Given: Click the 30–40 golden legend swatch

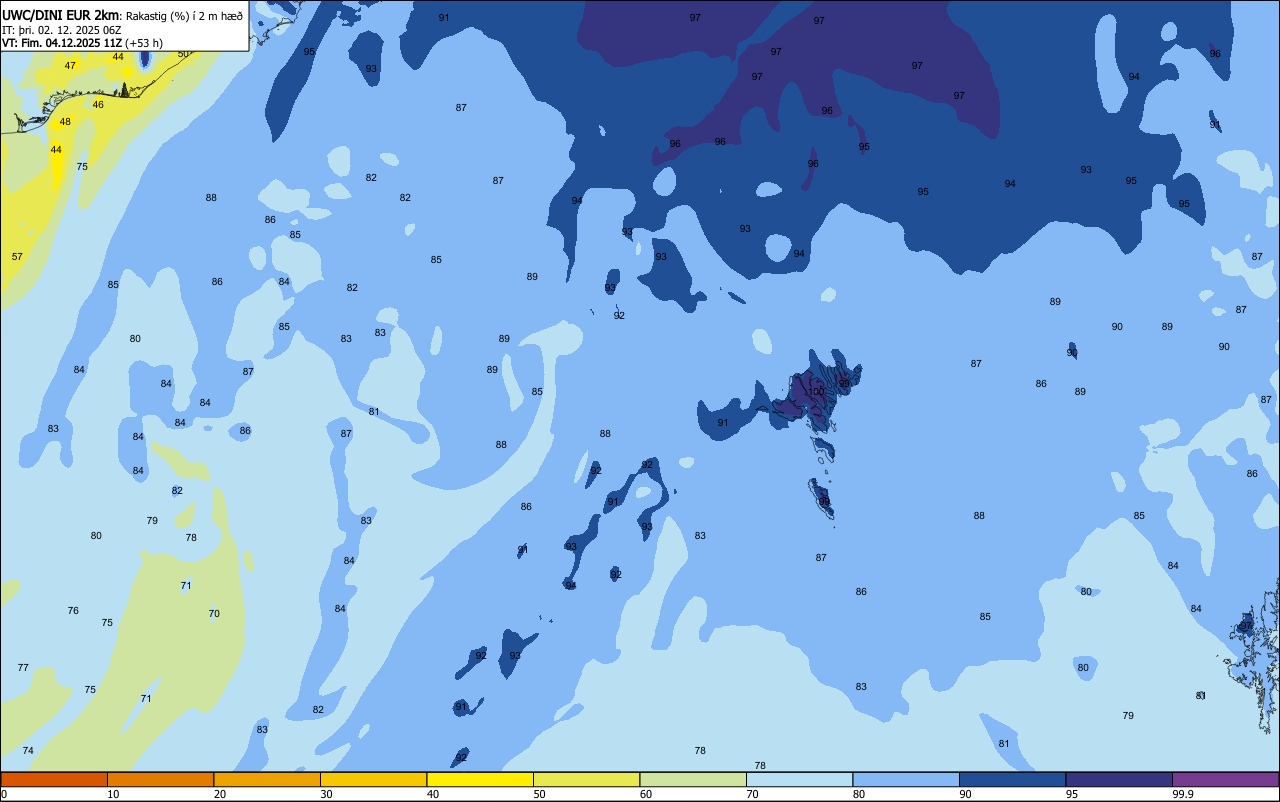Looking at the screenshot, I should coord(374,779).
